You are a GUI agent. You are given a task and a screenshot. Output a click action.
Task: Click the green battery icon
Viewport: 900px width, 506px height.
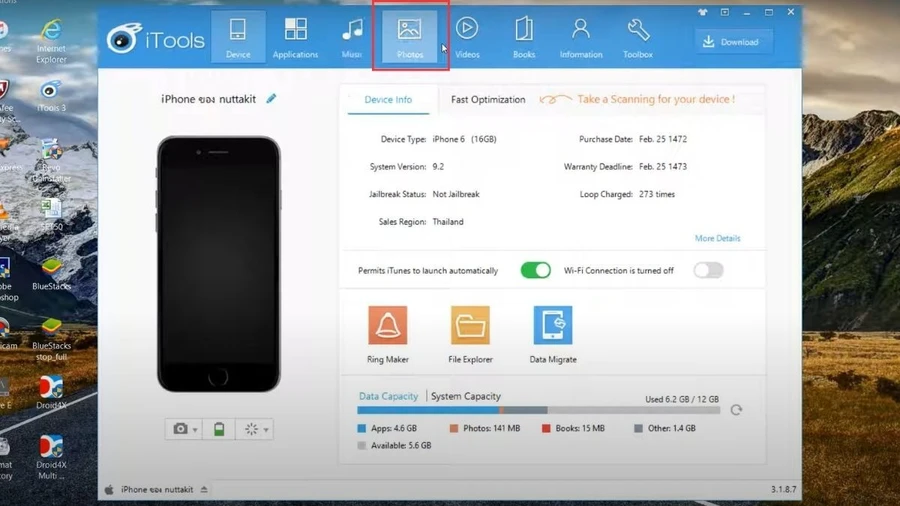pos(219,429)
